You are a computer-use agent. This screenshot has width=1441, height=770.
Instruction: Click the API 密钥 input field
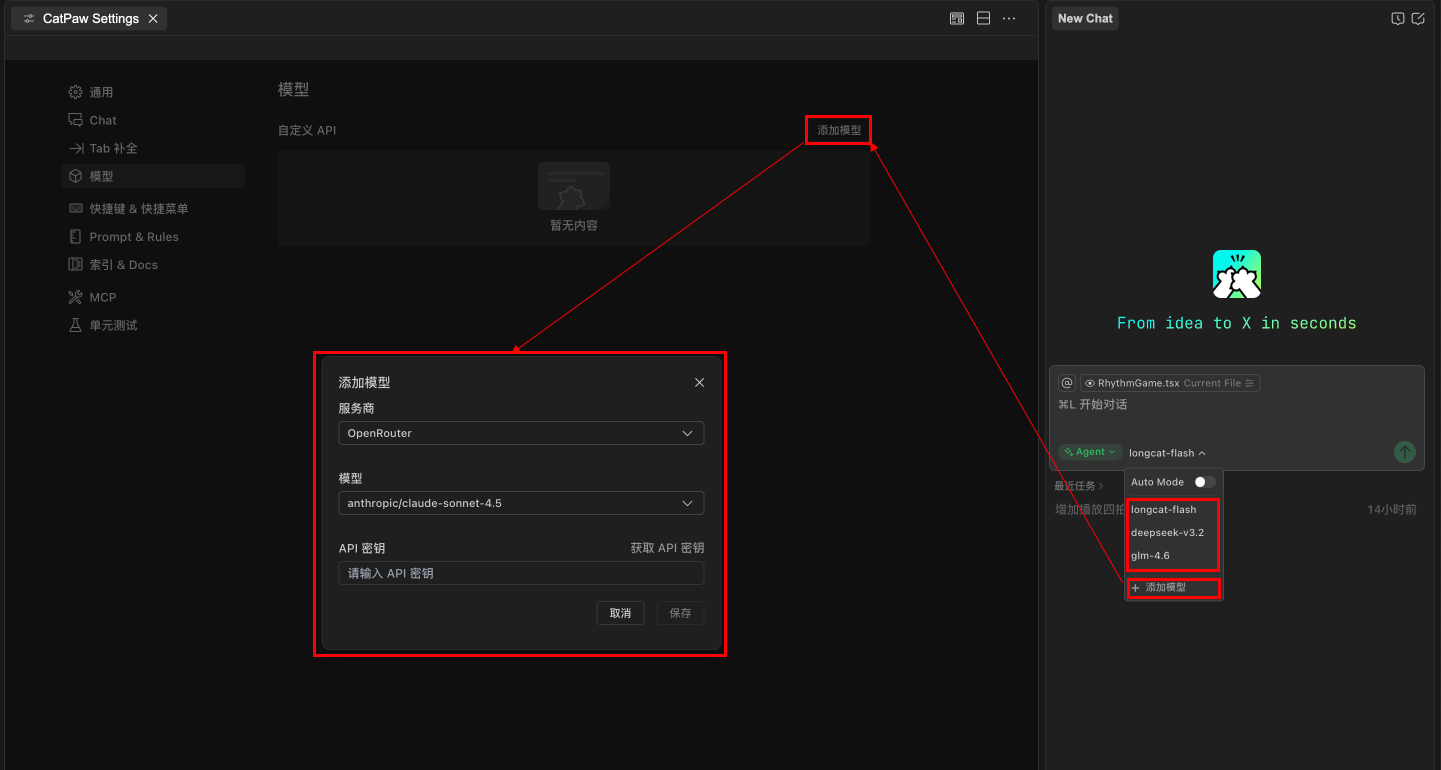[521, 573]
